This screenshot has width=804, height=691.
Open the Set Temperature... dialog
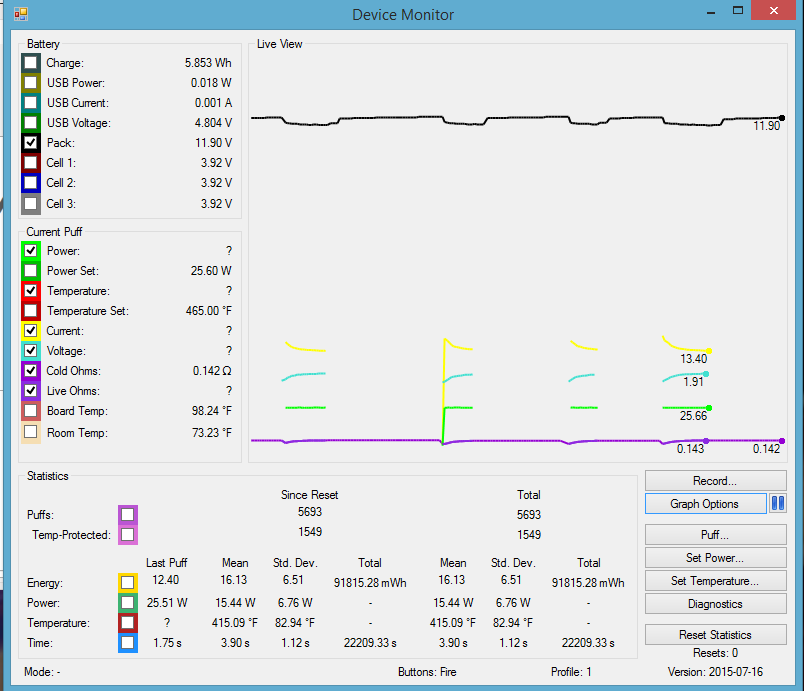[x=715, y=581]
